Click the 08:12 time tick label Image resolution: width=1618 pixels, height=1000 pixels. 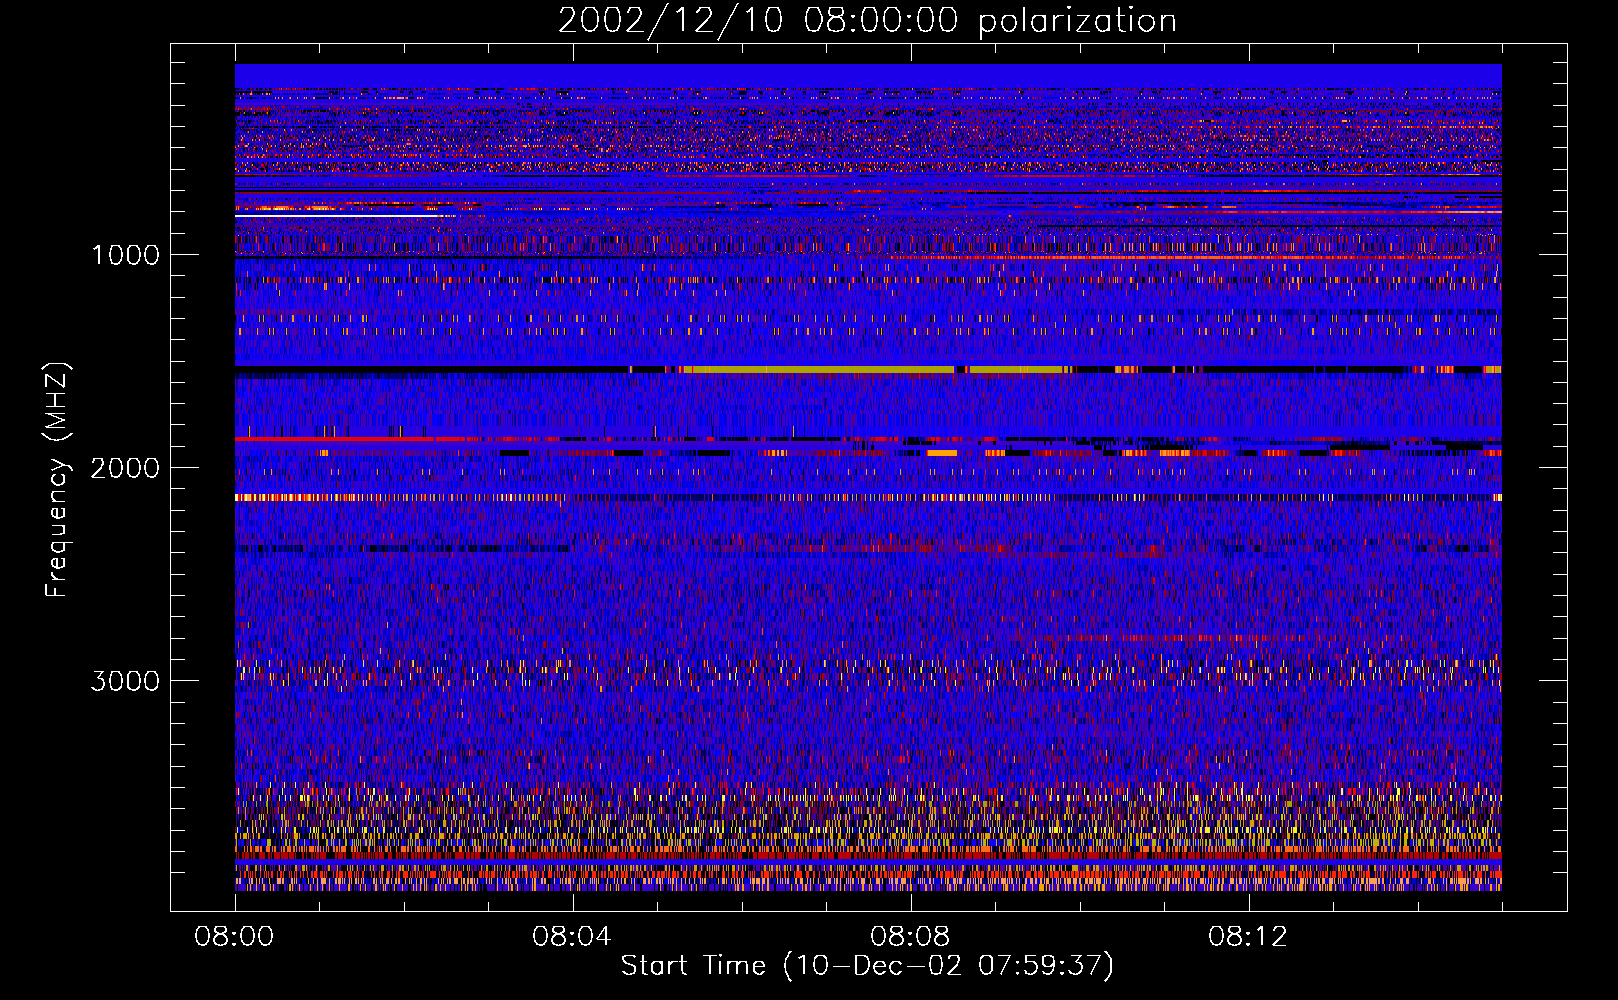(x=1248, y=937)
